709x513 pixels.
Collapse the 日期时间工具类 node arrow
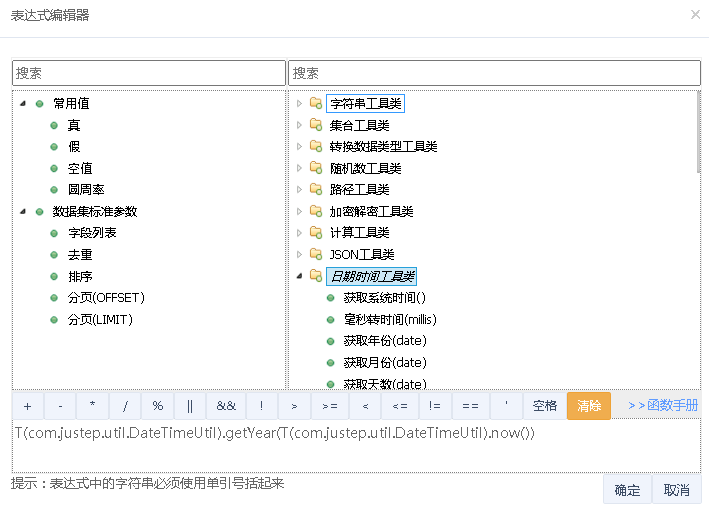pyautogui.click(x=298, y=276)
